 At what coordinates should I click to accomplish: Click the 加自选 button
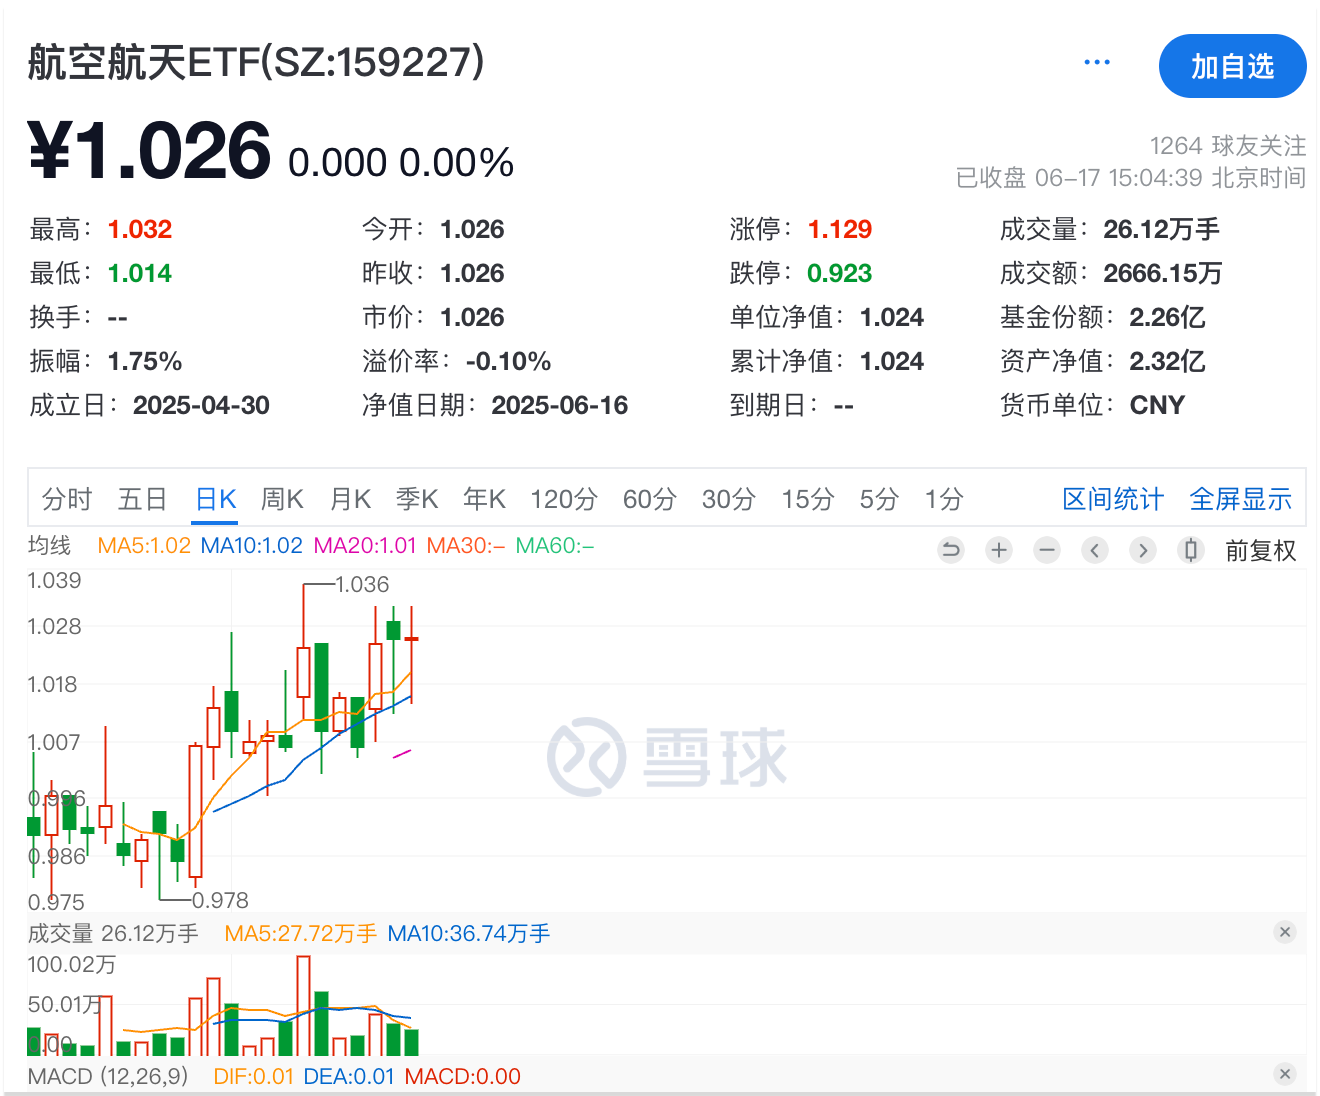tap(1232, 66)
